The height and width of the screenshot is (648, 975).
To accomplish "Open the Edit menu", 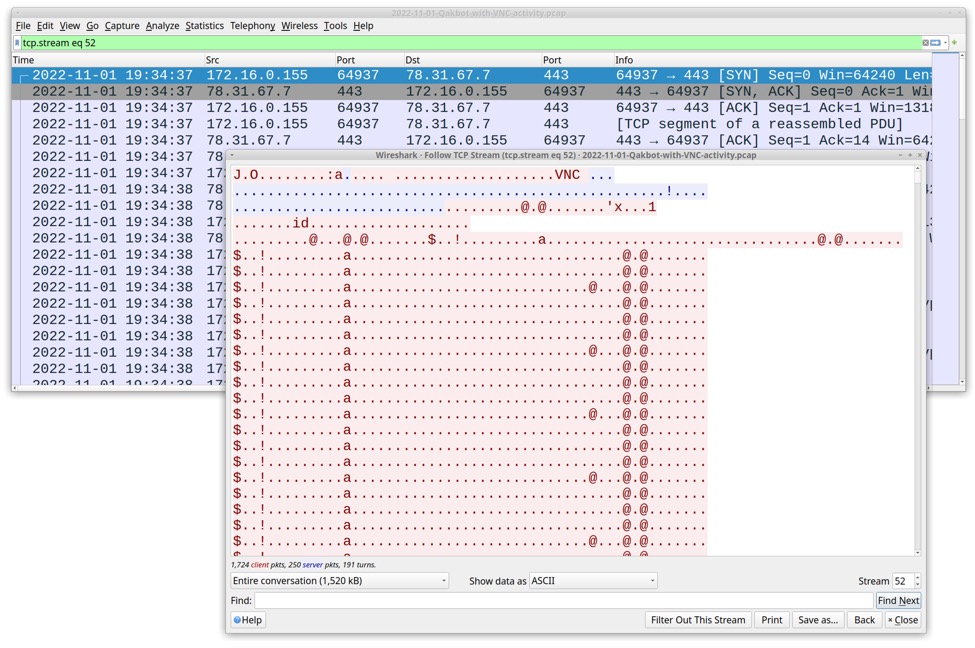I will [45, 25].
